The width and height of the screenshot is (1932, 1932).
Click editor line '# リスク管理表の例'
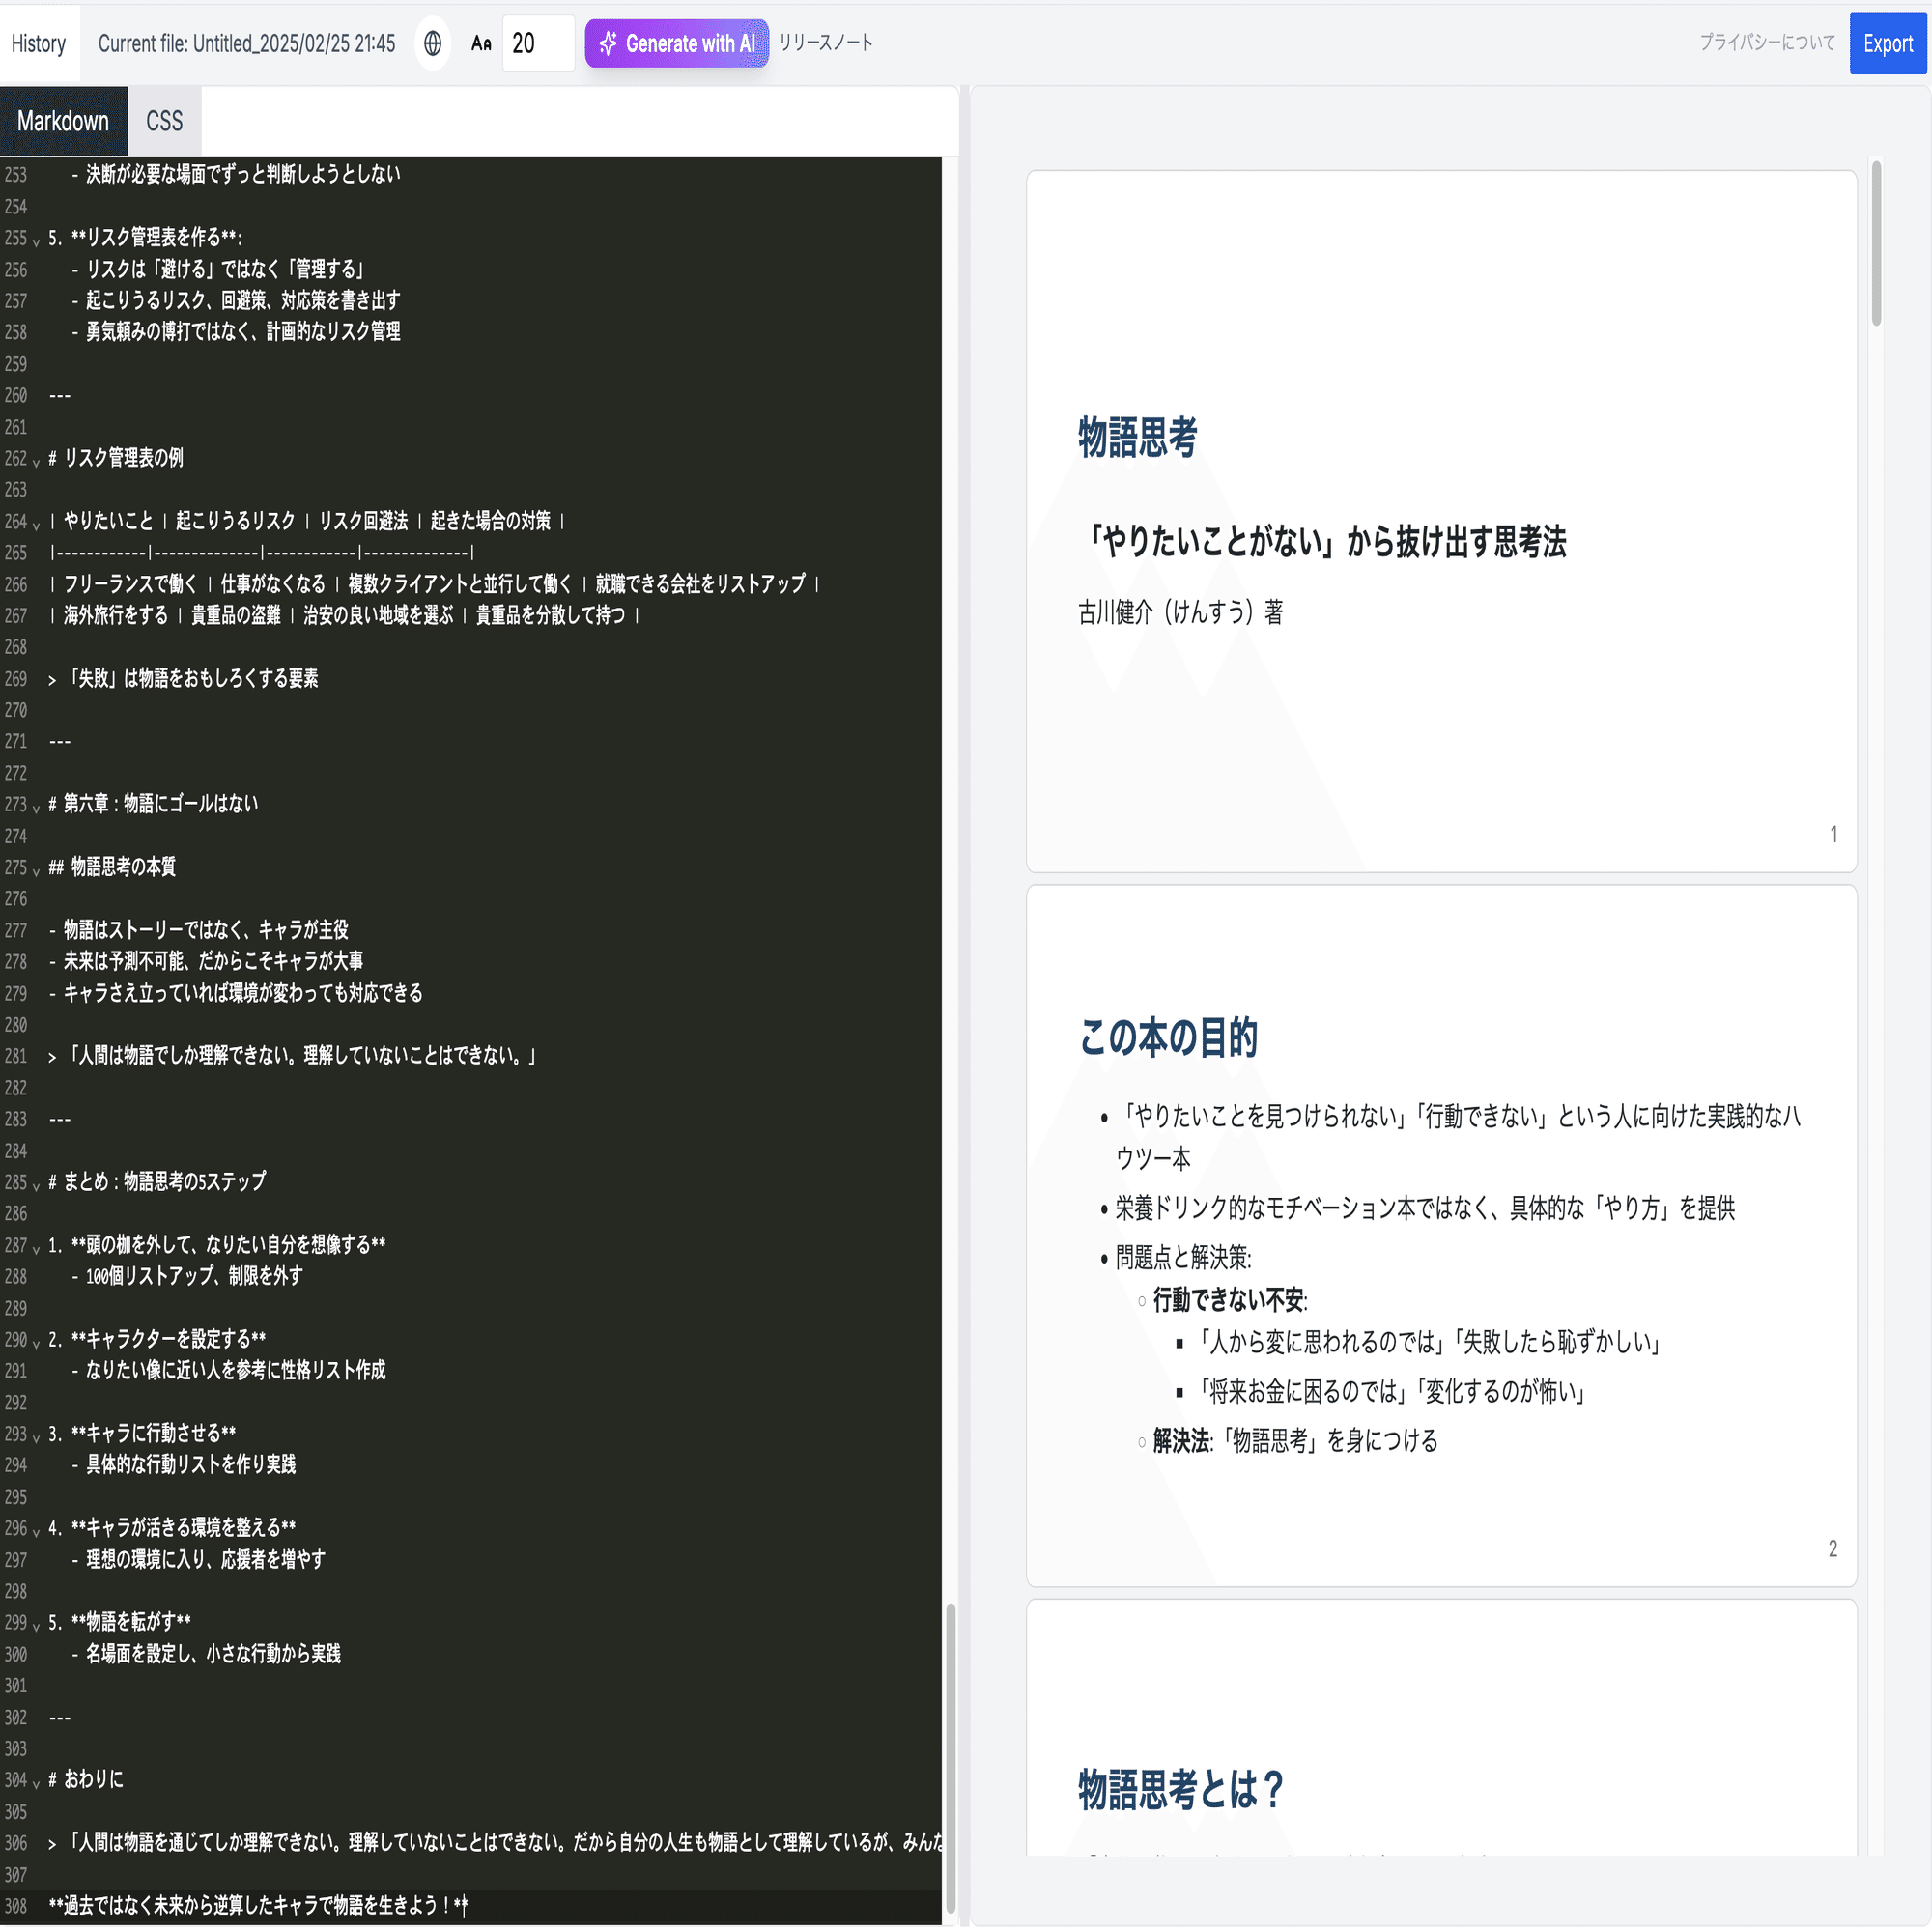tap(116, 458)
